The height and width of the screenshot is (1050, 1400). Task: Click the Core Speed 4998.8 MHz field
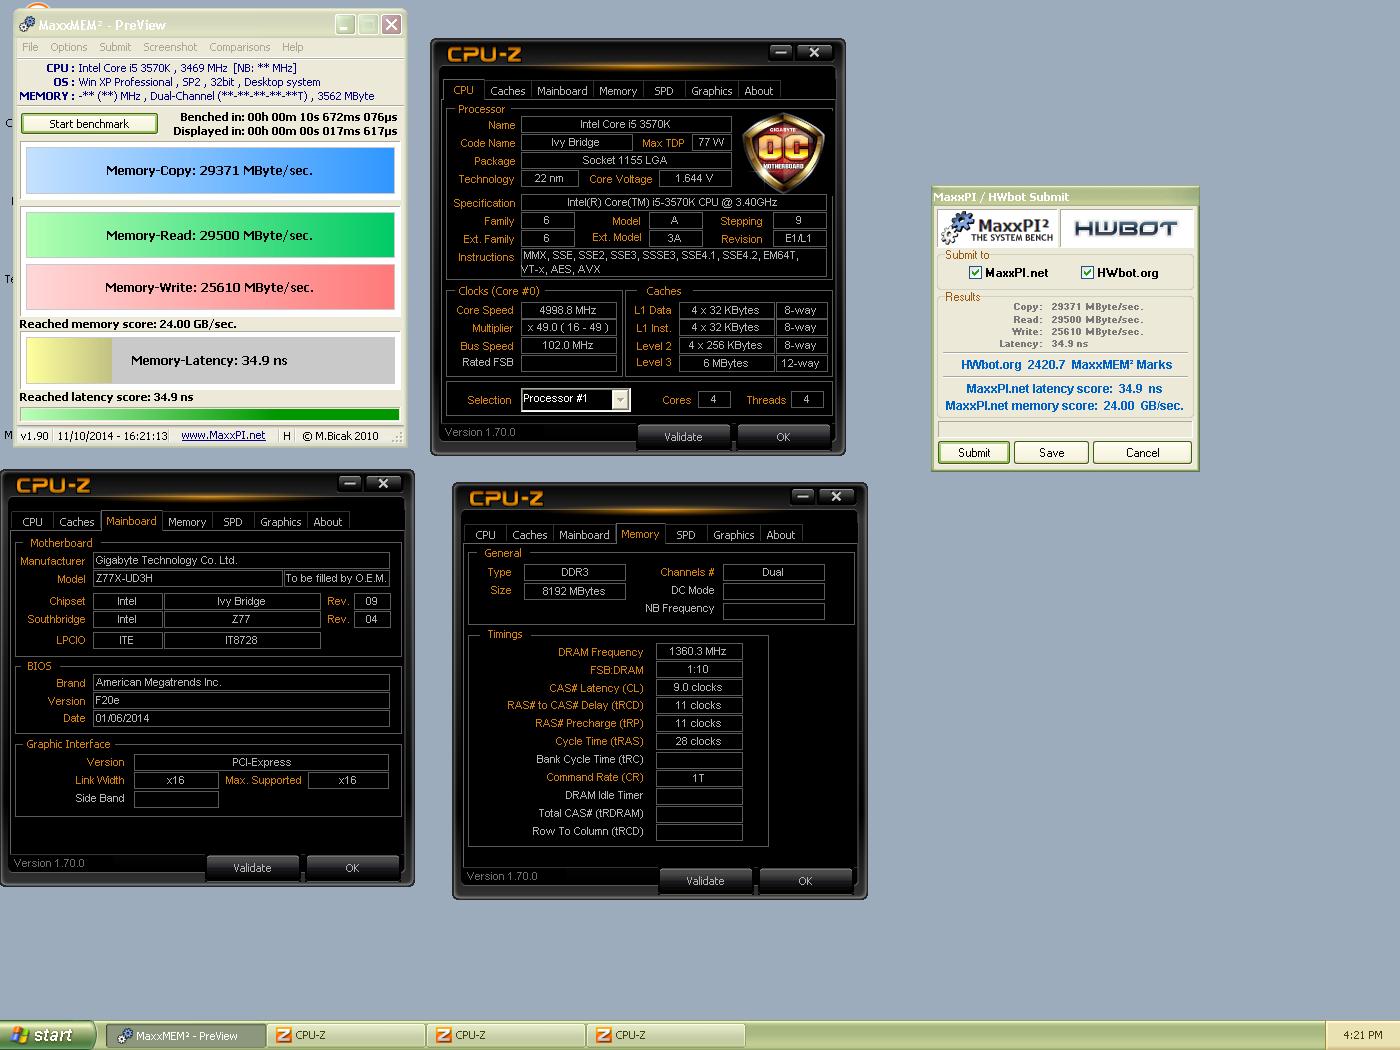(x=568, y=310)
